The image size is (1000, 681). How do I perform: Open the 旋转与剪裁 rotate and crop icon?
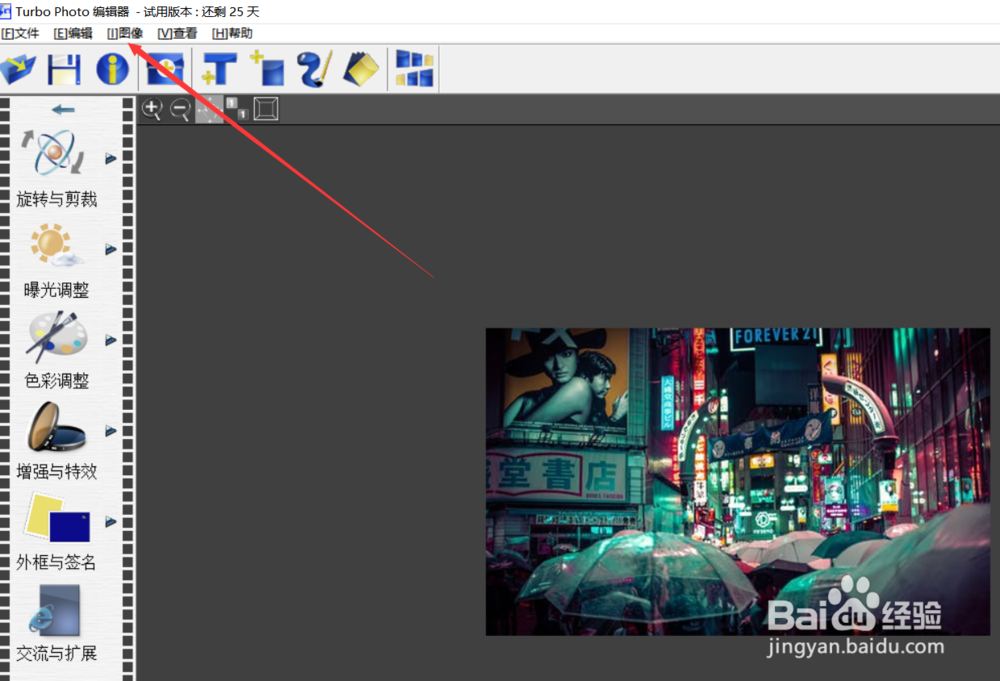(54, 152)
